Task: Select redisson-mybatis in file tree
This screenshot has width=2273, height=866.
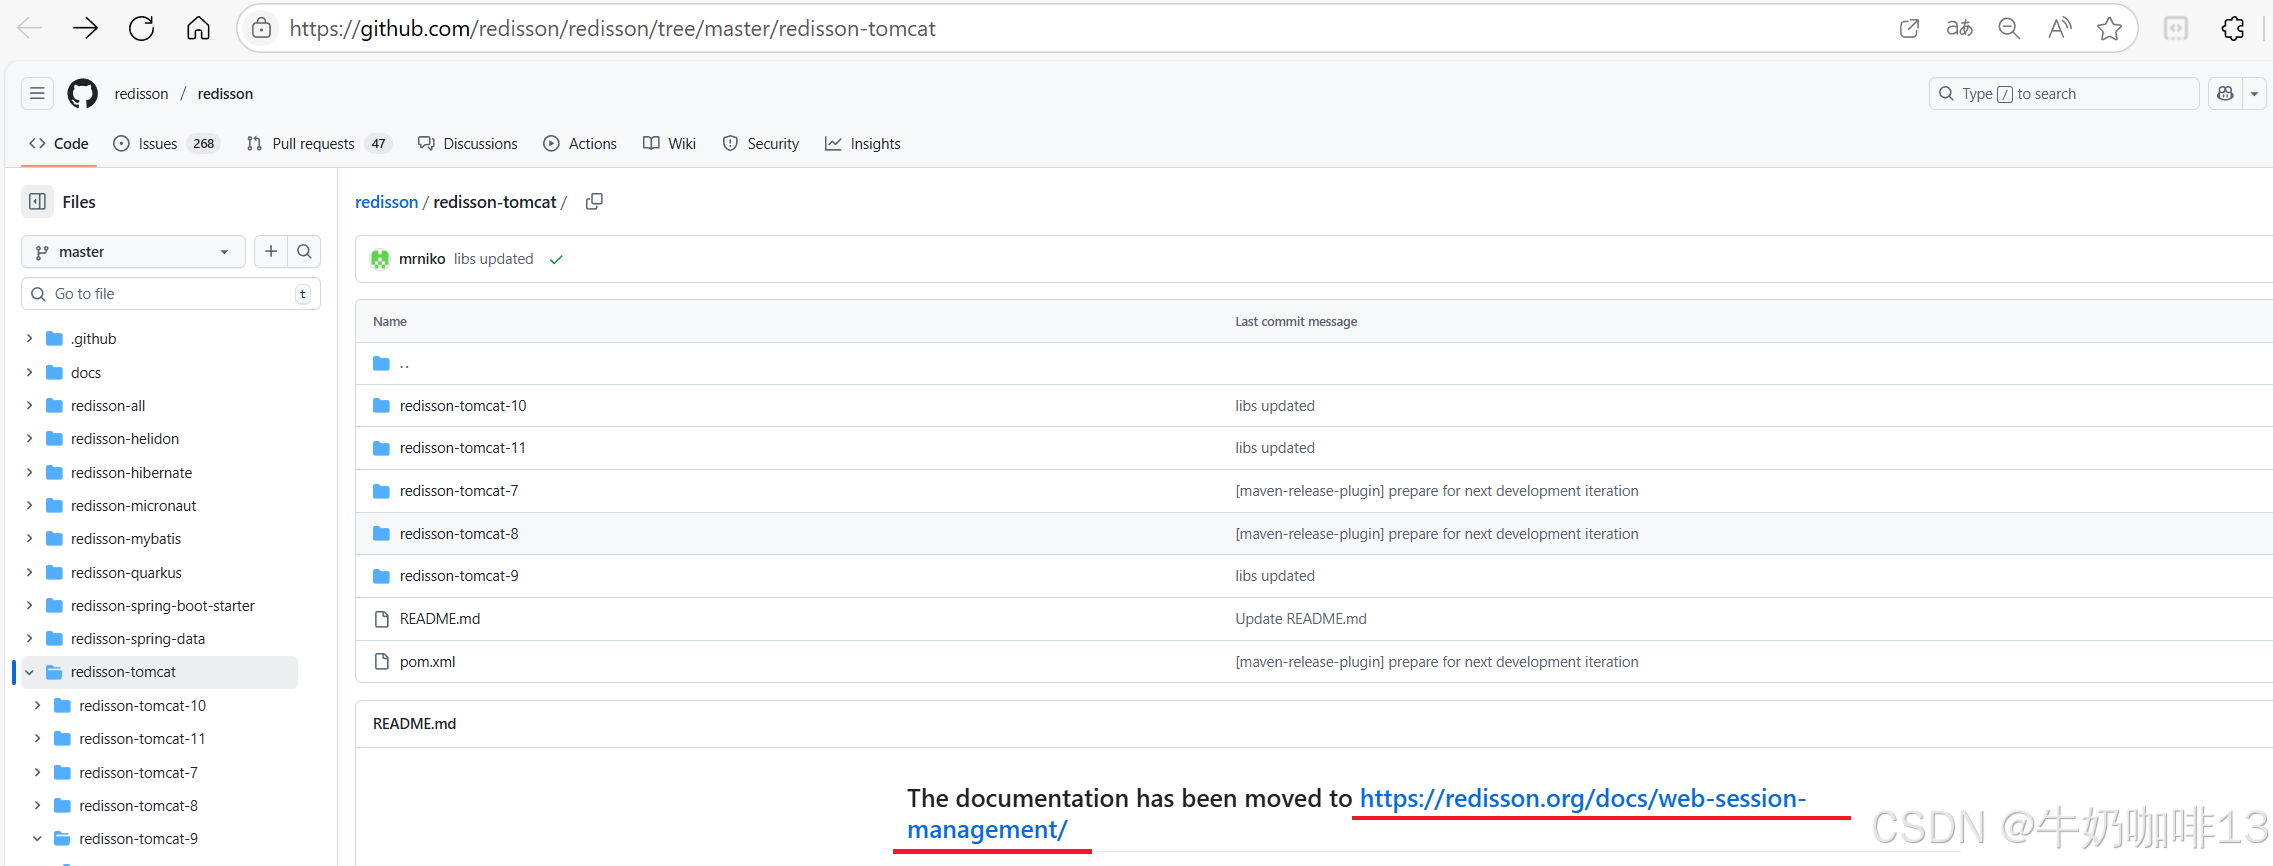Action: [x=126, y=539]
